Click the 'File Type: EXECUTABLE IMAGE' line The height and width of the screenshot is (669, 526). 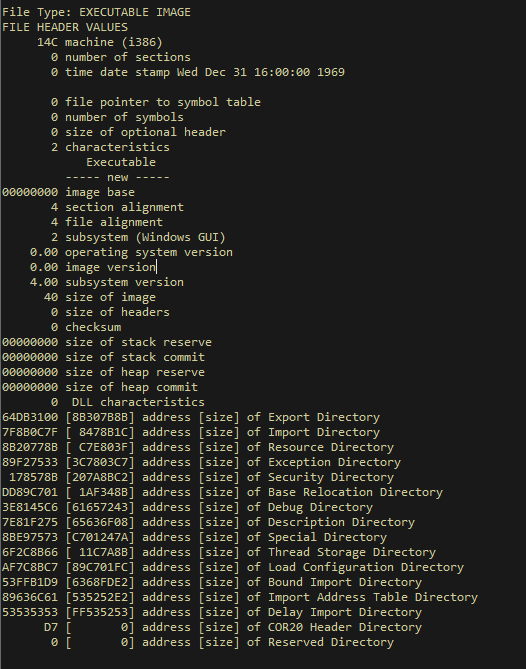[x=96, y=12]
